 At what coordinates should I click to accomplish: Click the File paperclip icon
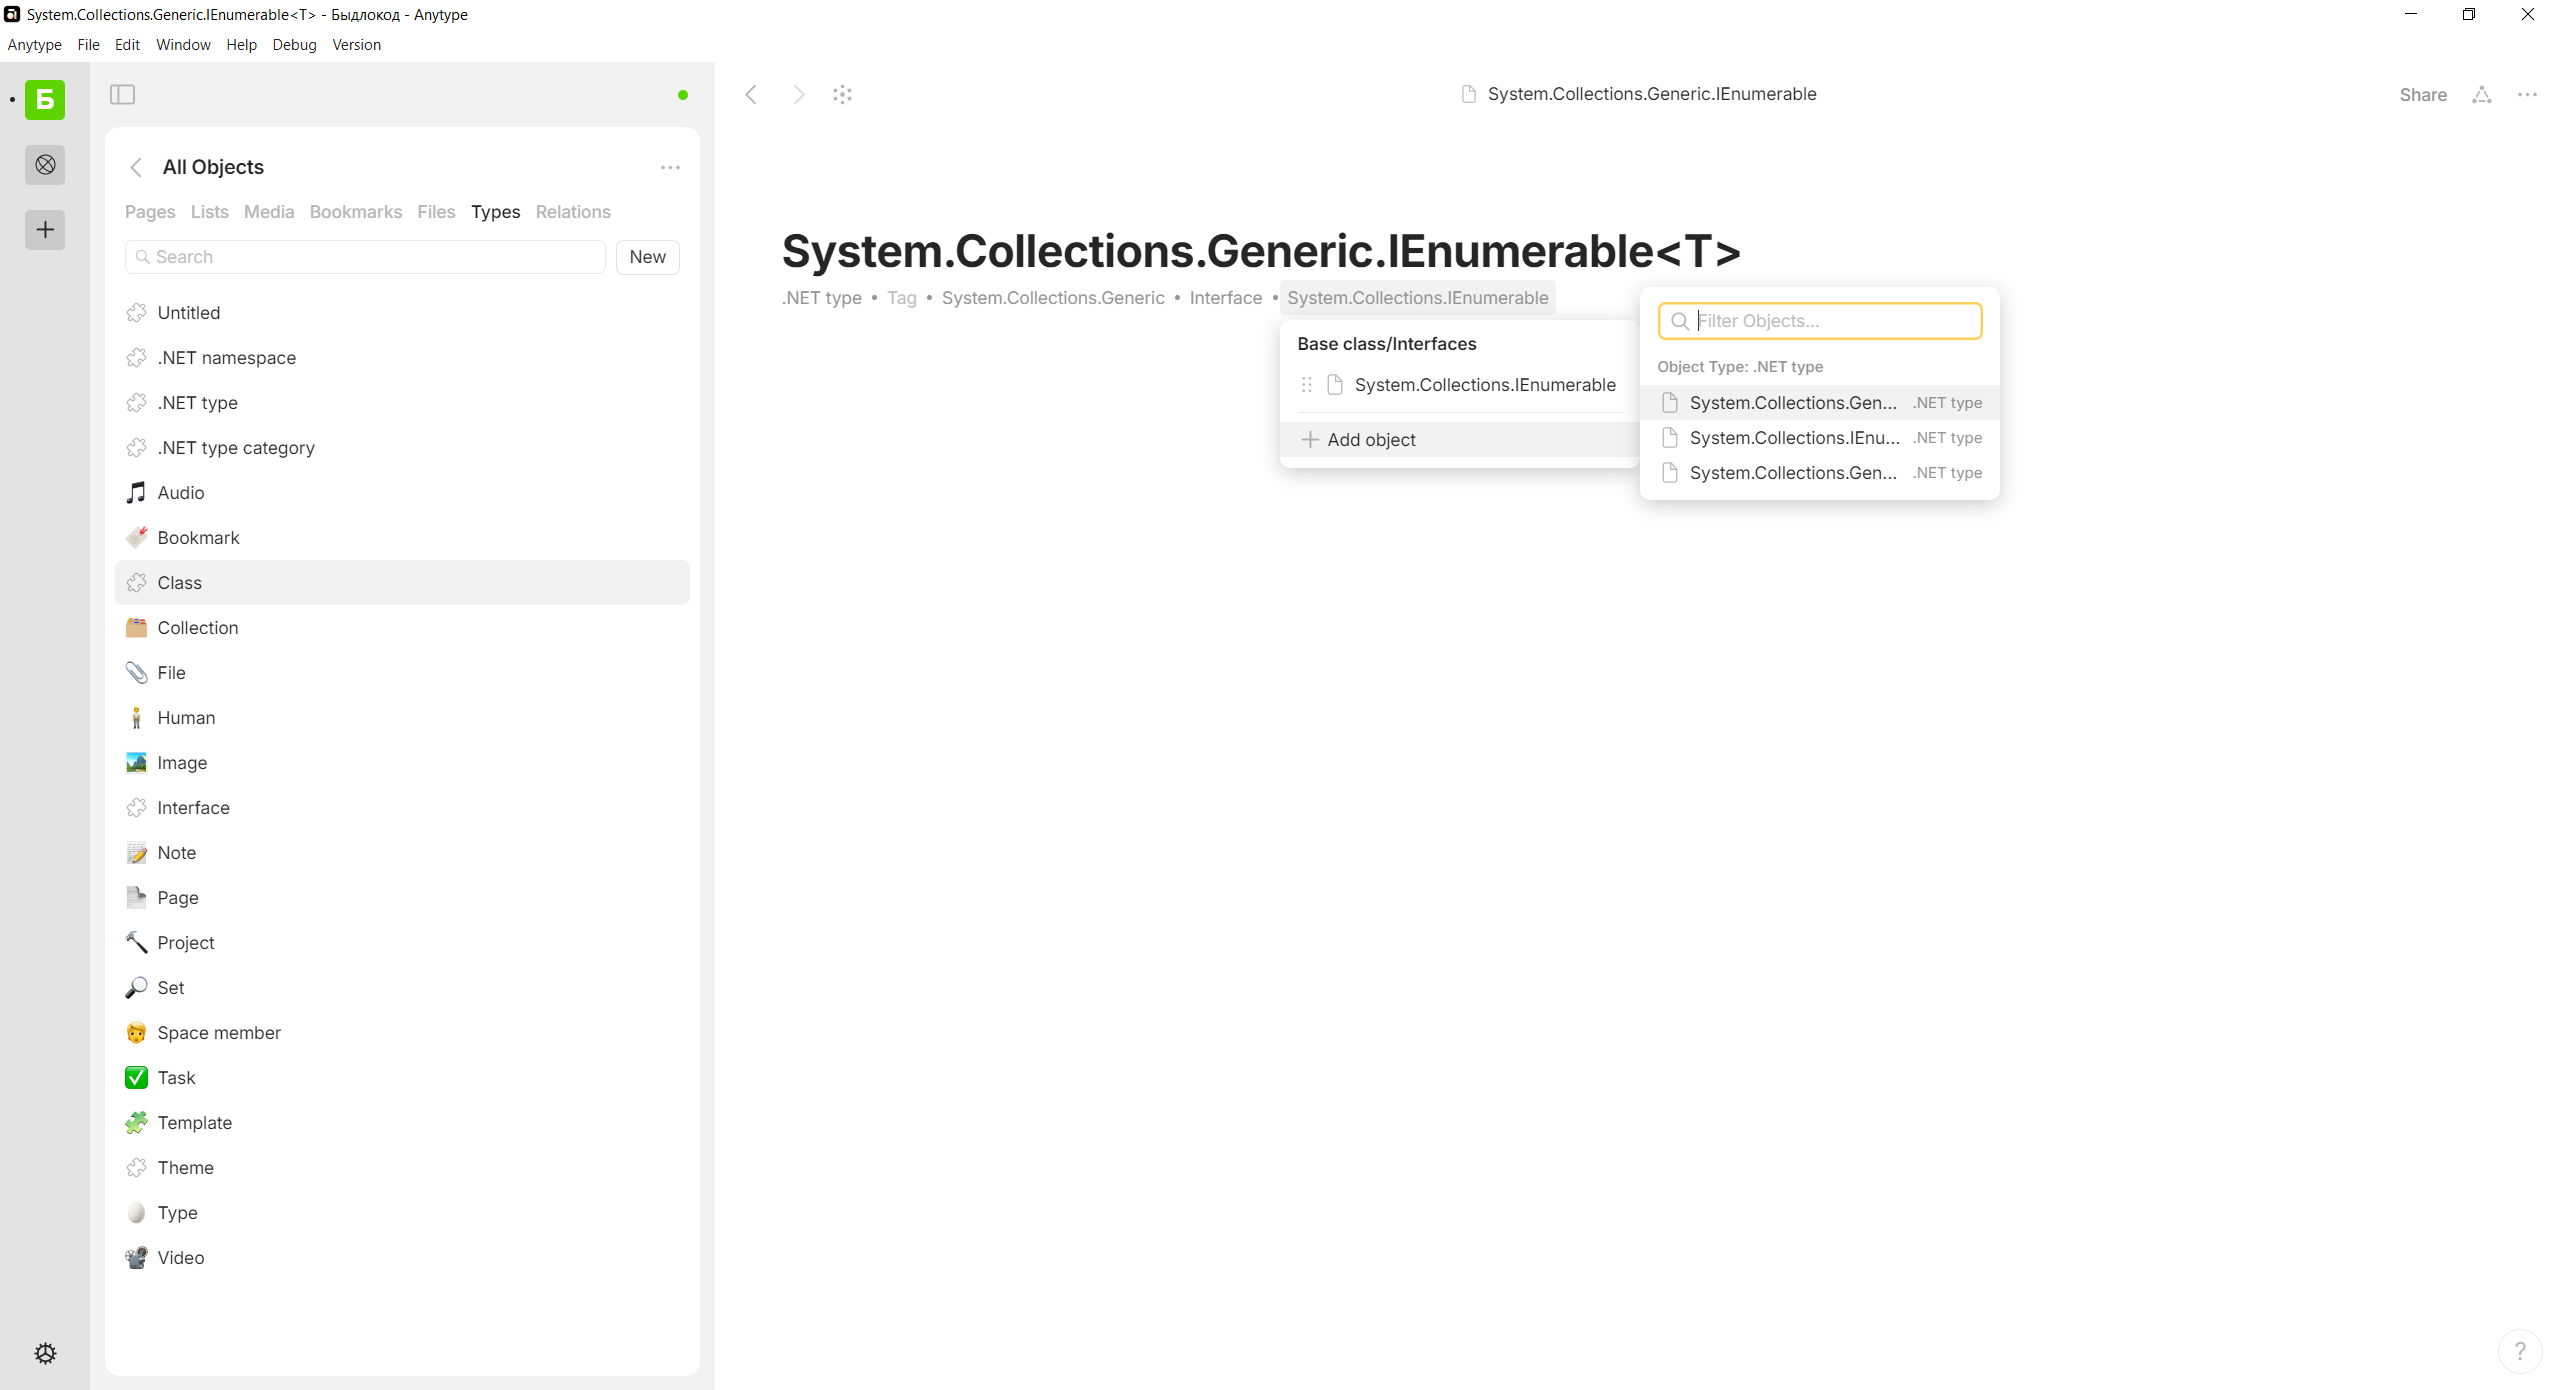[x=136, y=672]
